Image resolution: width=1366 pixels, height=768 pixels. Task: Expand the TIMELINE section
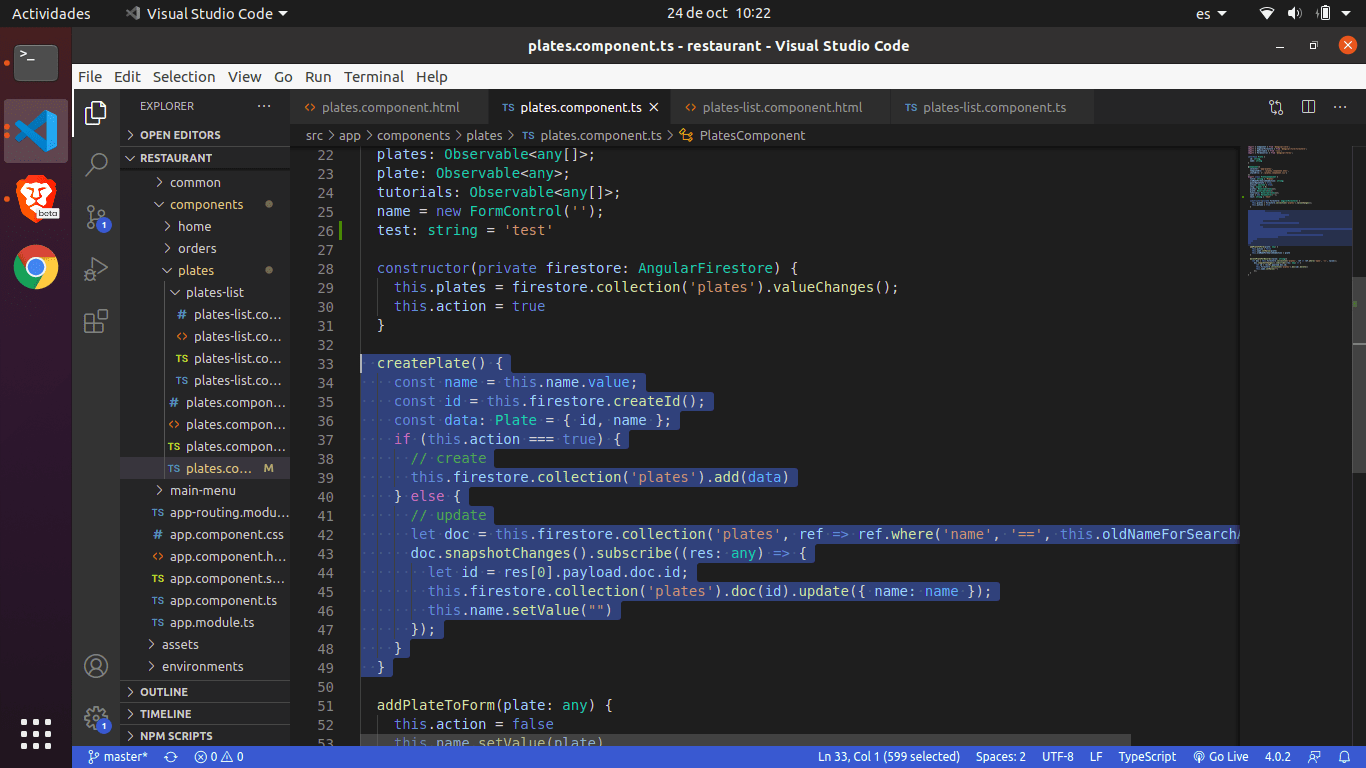tap(165, 714)
